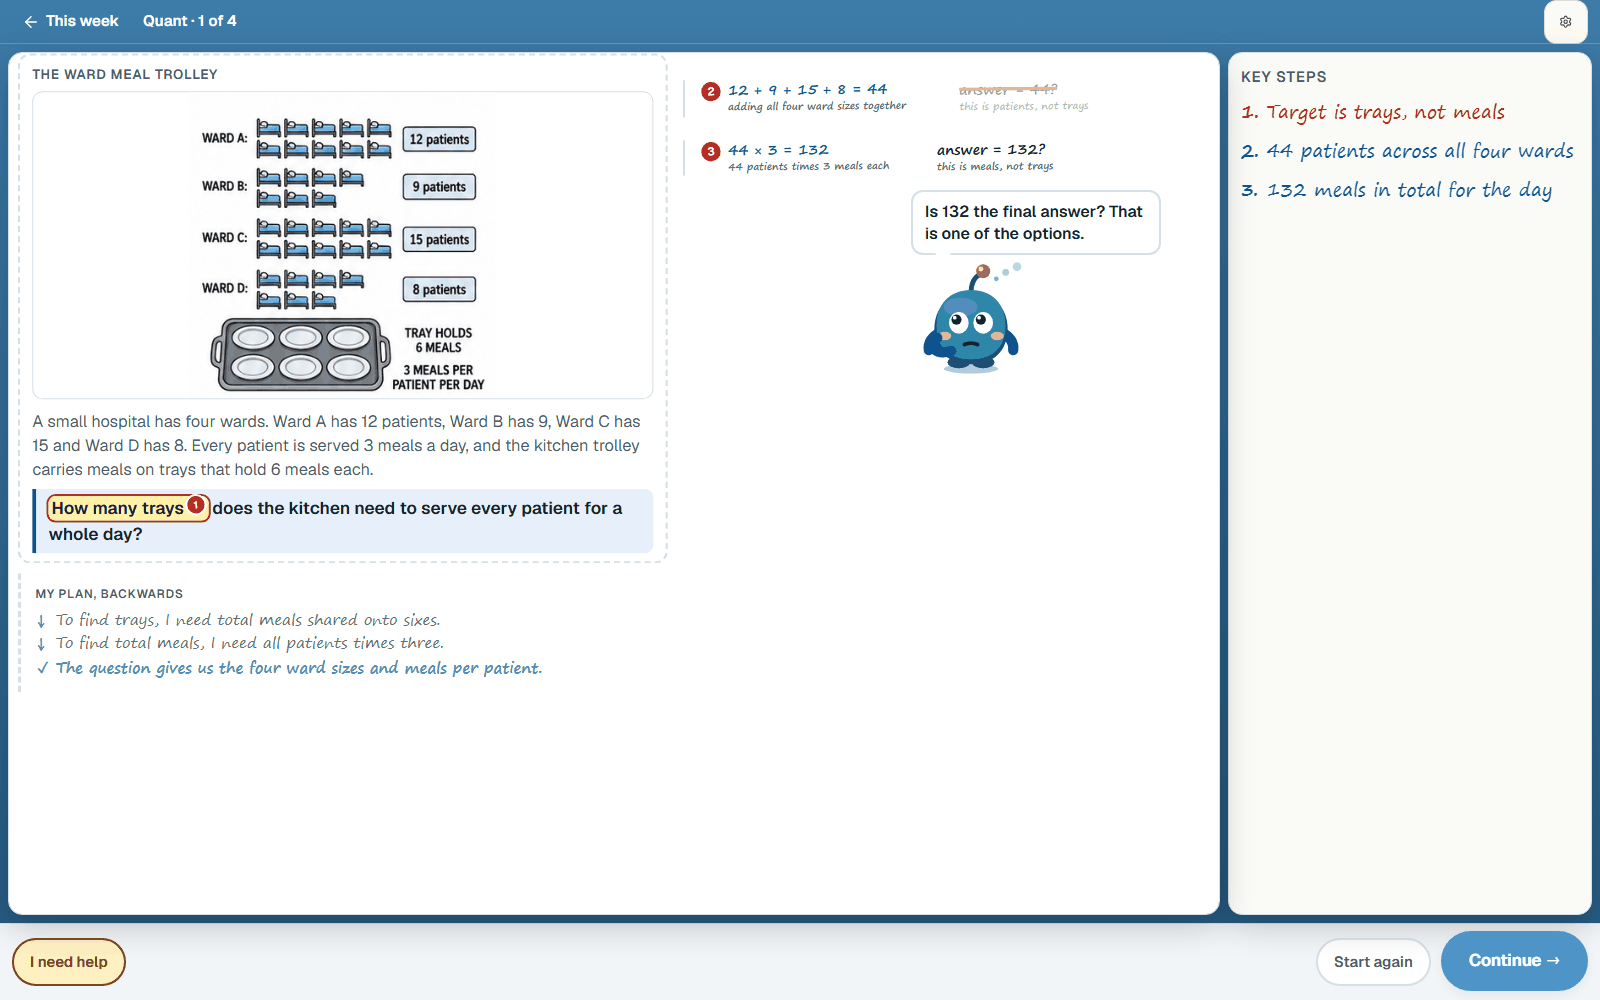Click the equation '12 + 9 + 15 + 8 = 44'

pyautogui.click(x=807, y=89)
